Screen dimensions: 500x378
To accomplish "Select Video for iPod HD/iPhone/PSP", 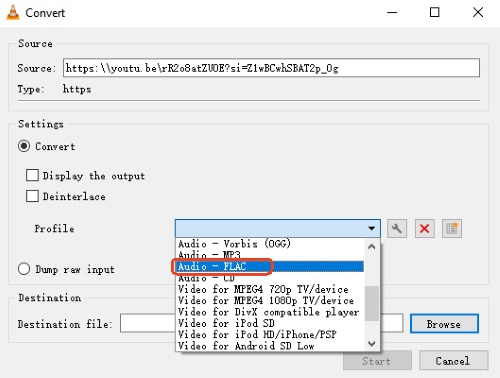I will click(270, 334).
